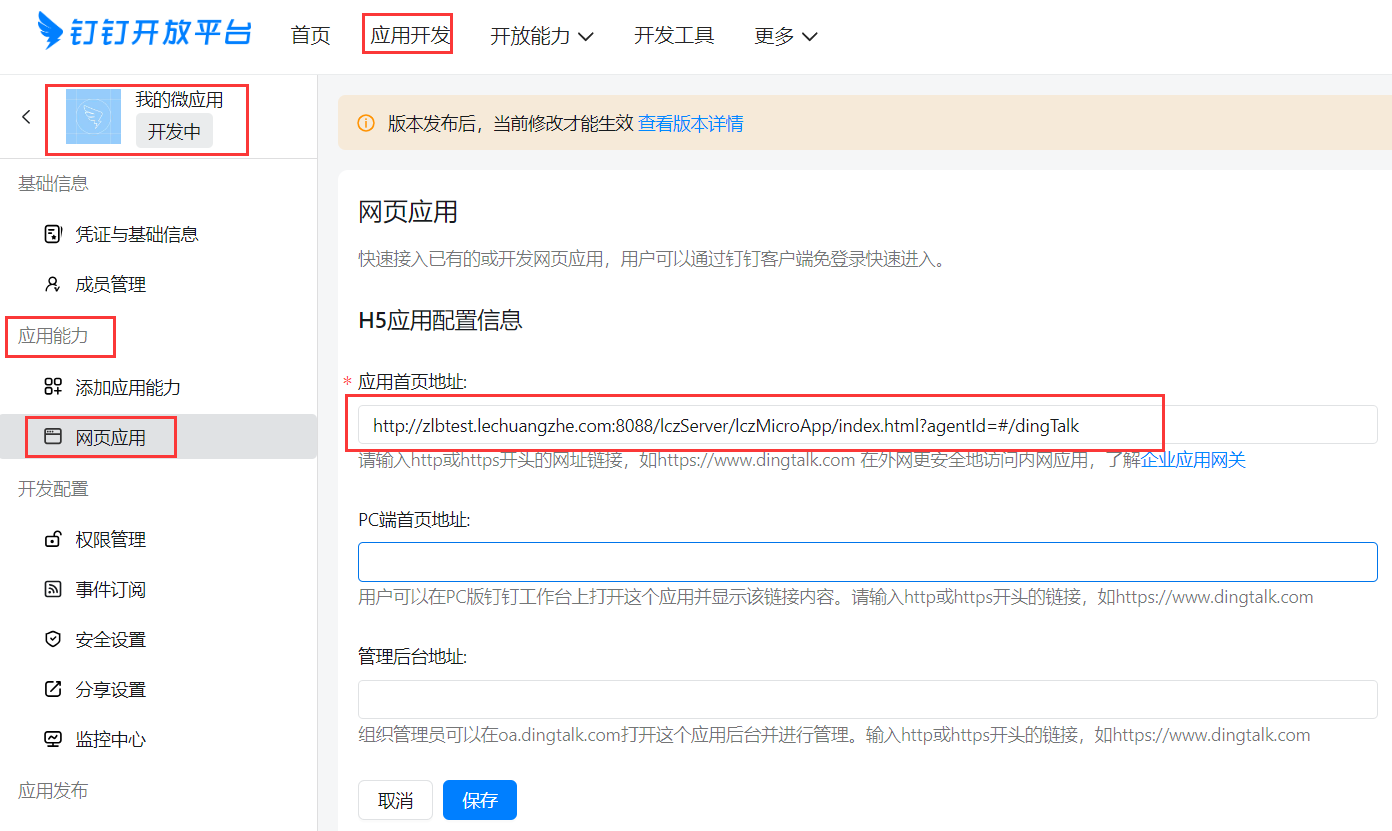Viewport: 1392px width, 831px height.
Task: Expand the 开放能力 dropdown menu
Action: point(542,36)
